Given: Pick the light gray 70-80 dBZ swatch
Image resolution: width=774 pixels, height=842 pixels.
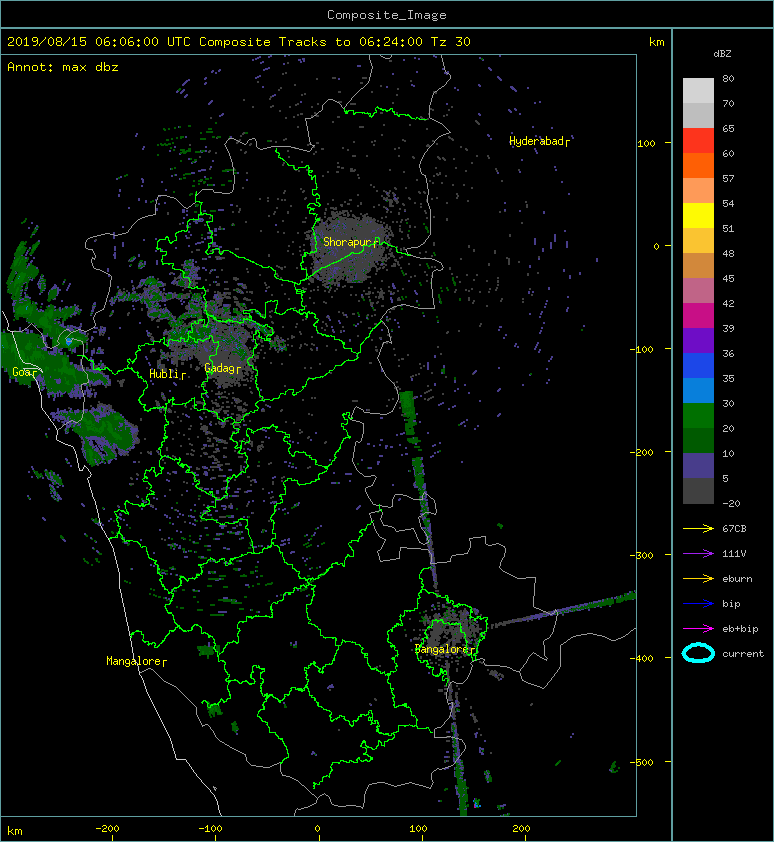Looking at the screenshot, I should [698, 91].
